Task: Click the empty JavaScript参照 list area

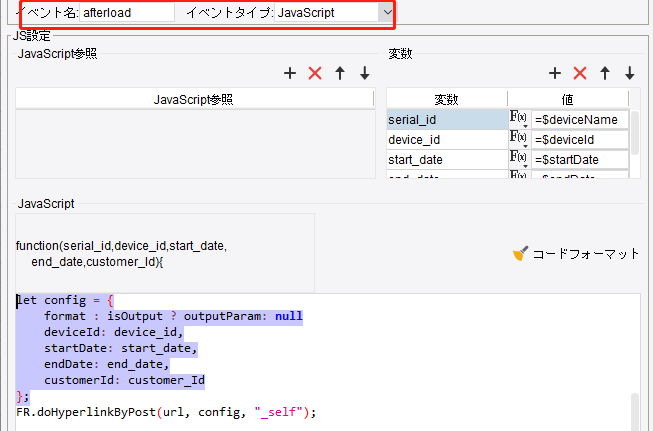Action: 195,144
